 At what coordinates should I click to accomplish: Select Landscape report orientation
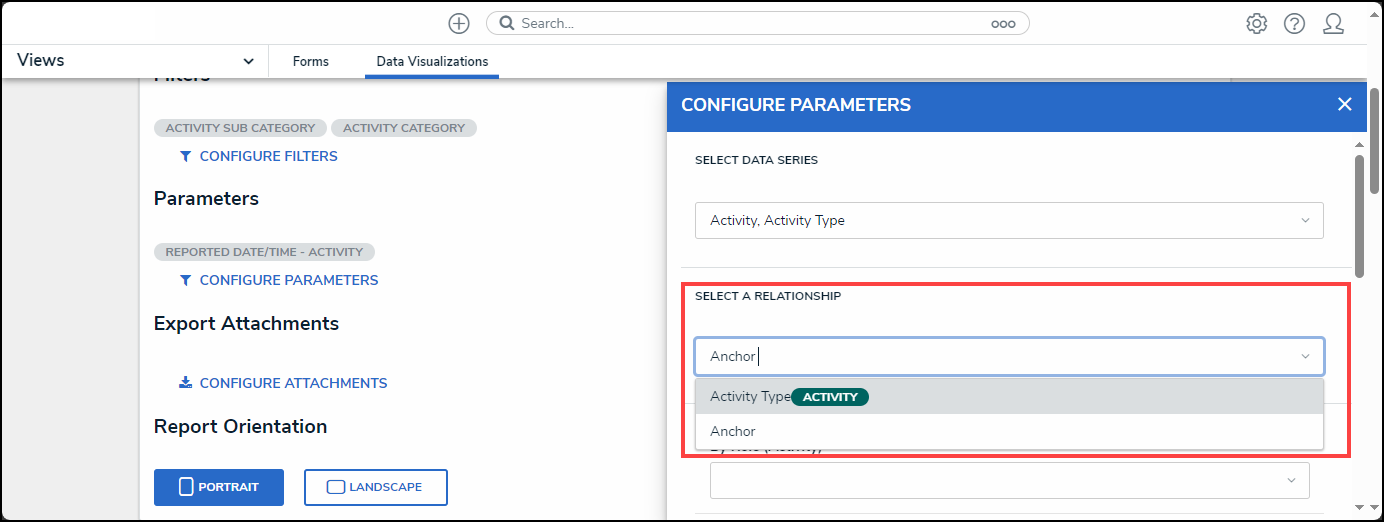(x=375, y=487)
